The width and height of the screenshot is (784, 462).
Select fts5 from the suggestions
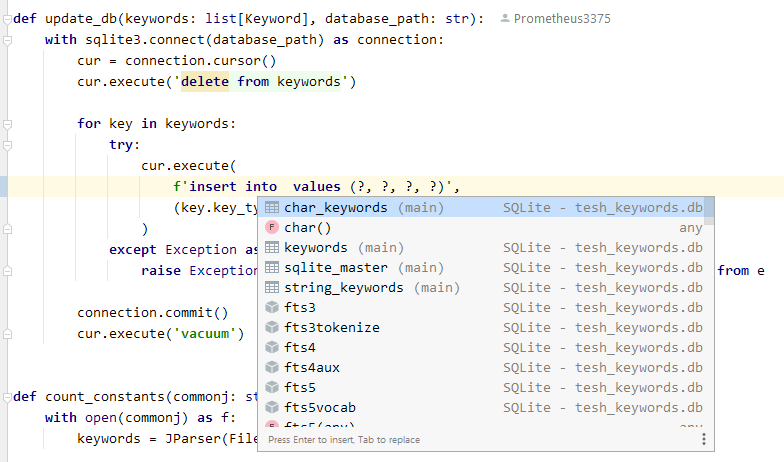(x=300, y=388)
